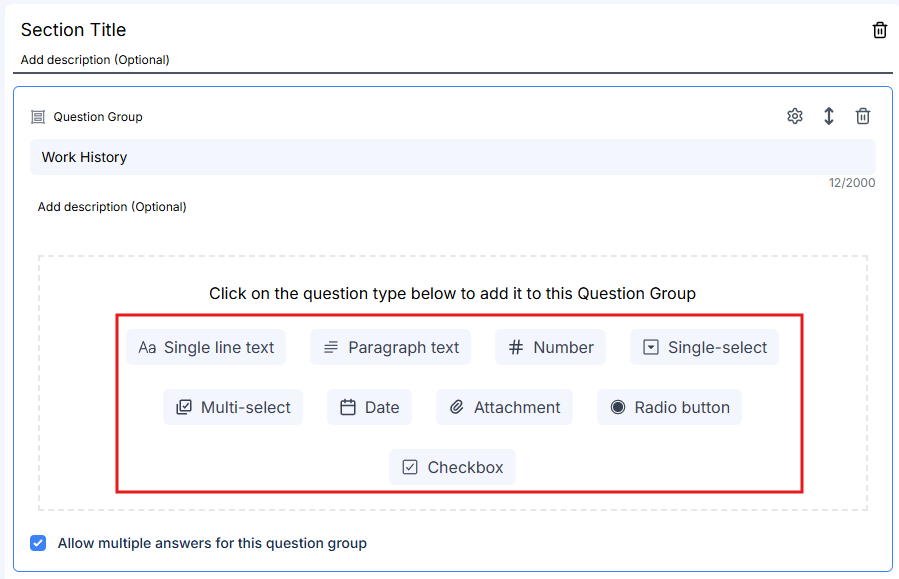
Task: Add a Paragraph text question
Action: pyautogui.click(x=390, y=347)
